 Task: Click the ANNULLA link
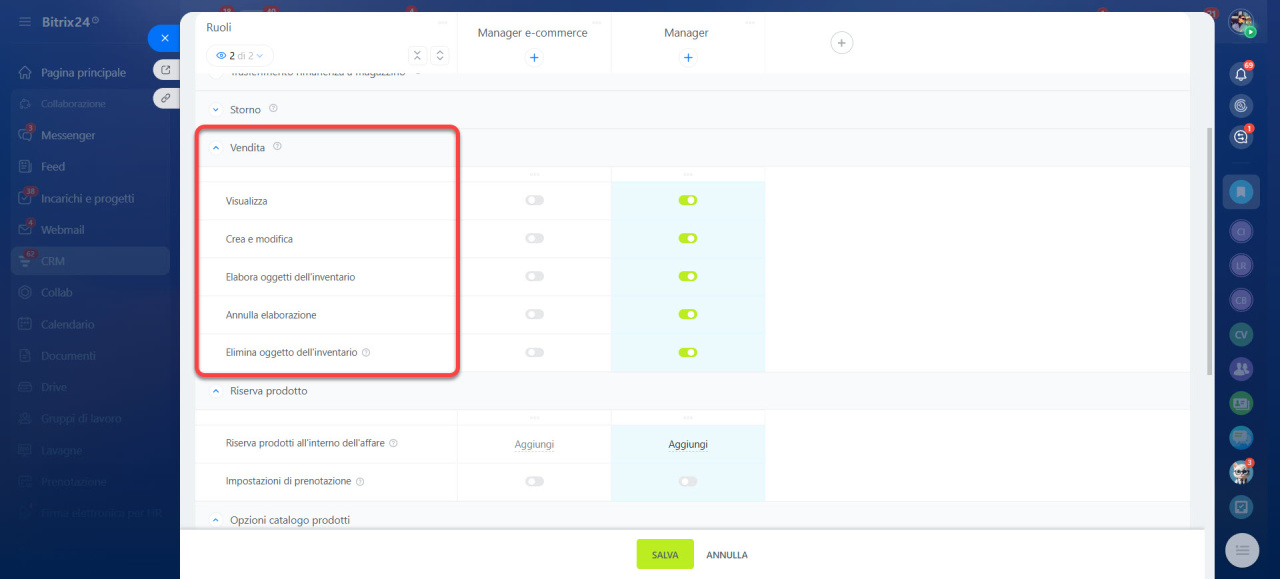click(727, 555)
